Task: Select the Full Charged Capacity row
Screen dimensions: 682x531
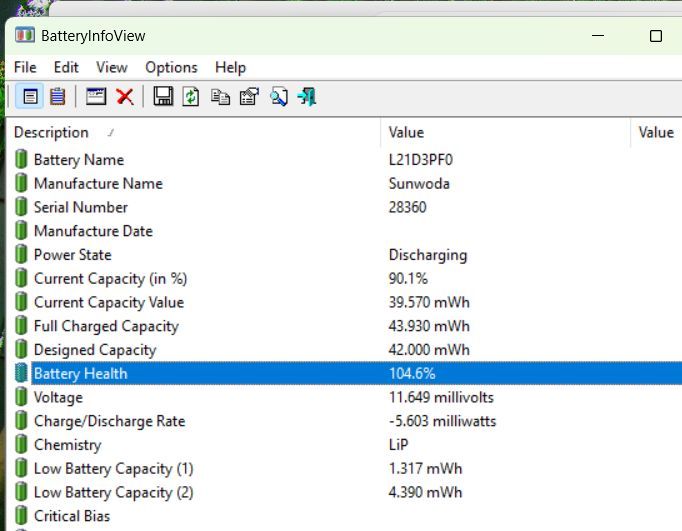Action: [106, 326]
